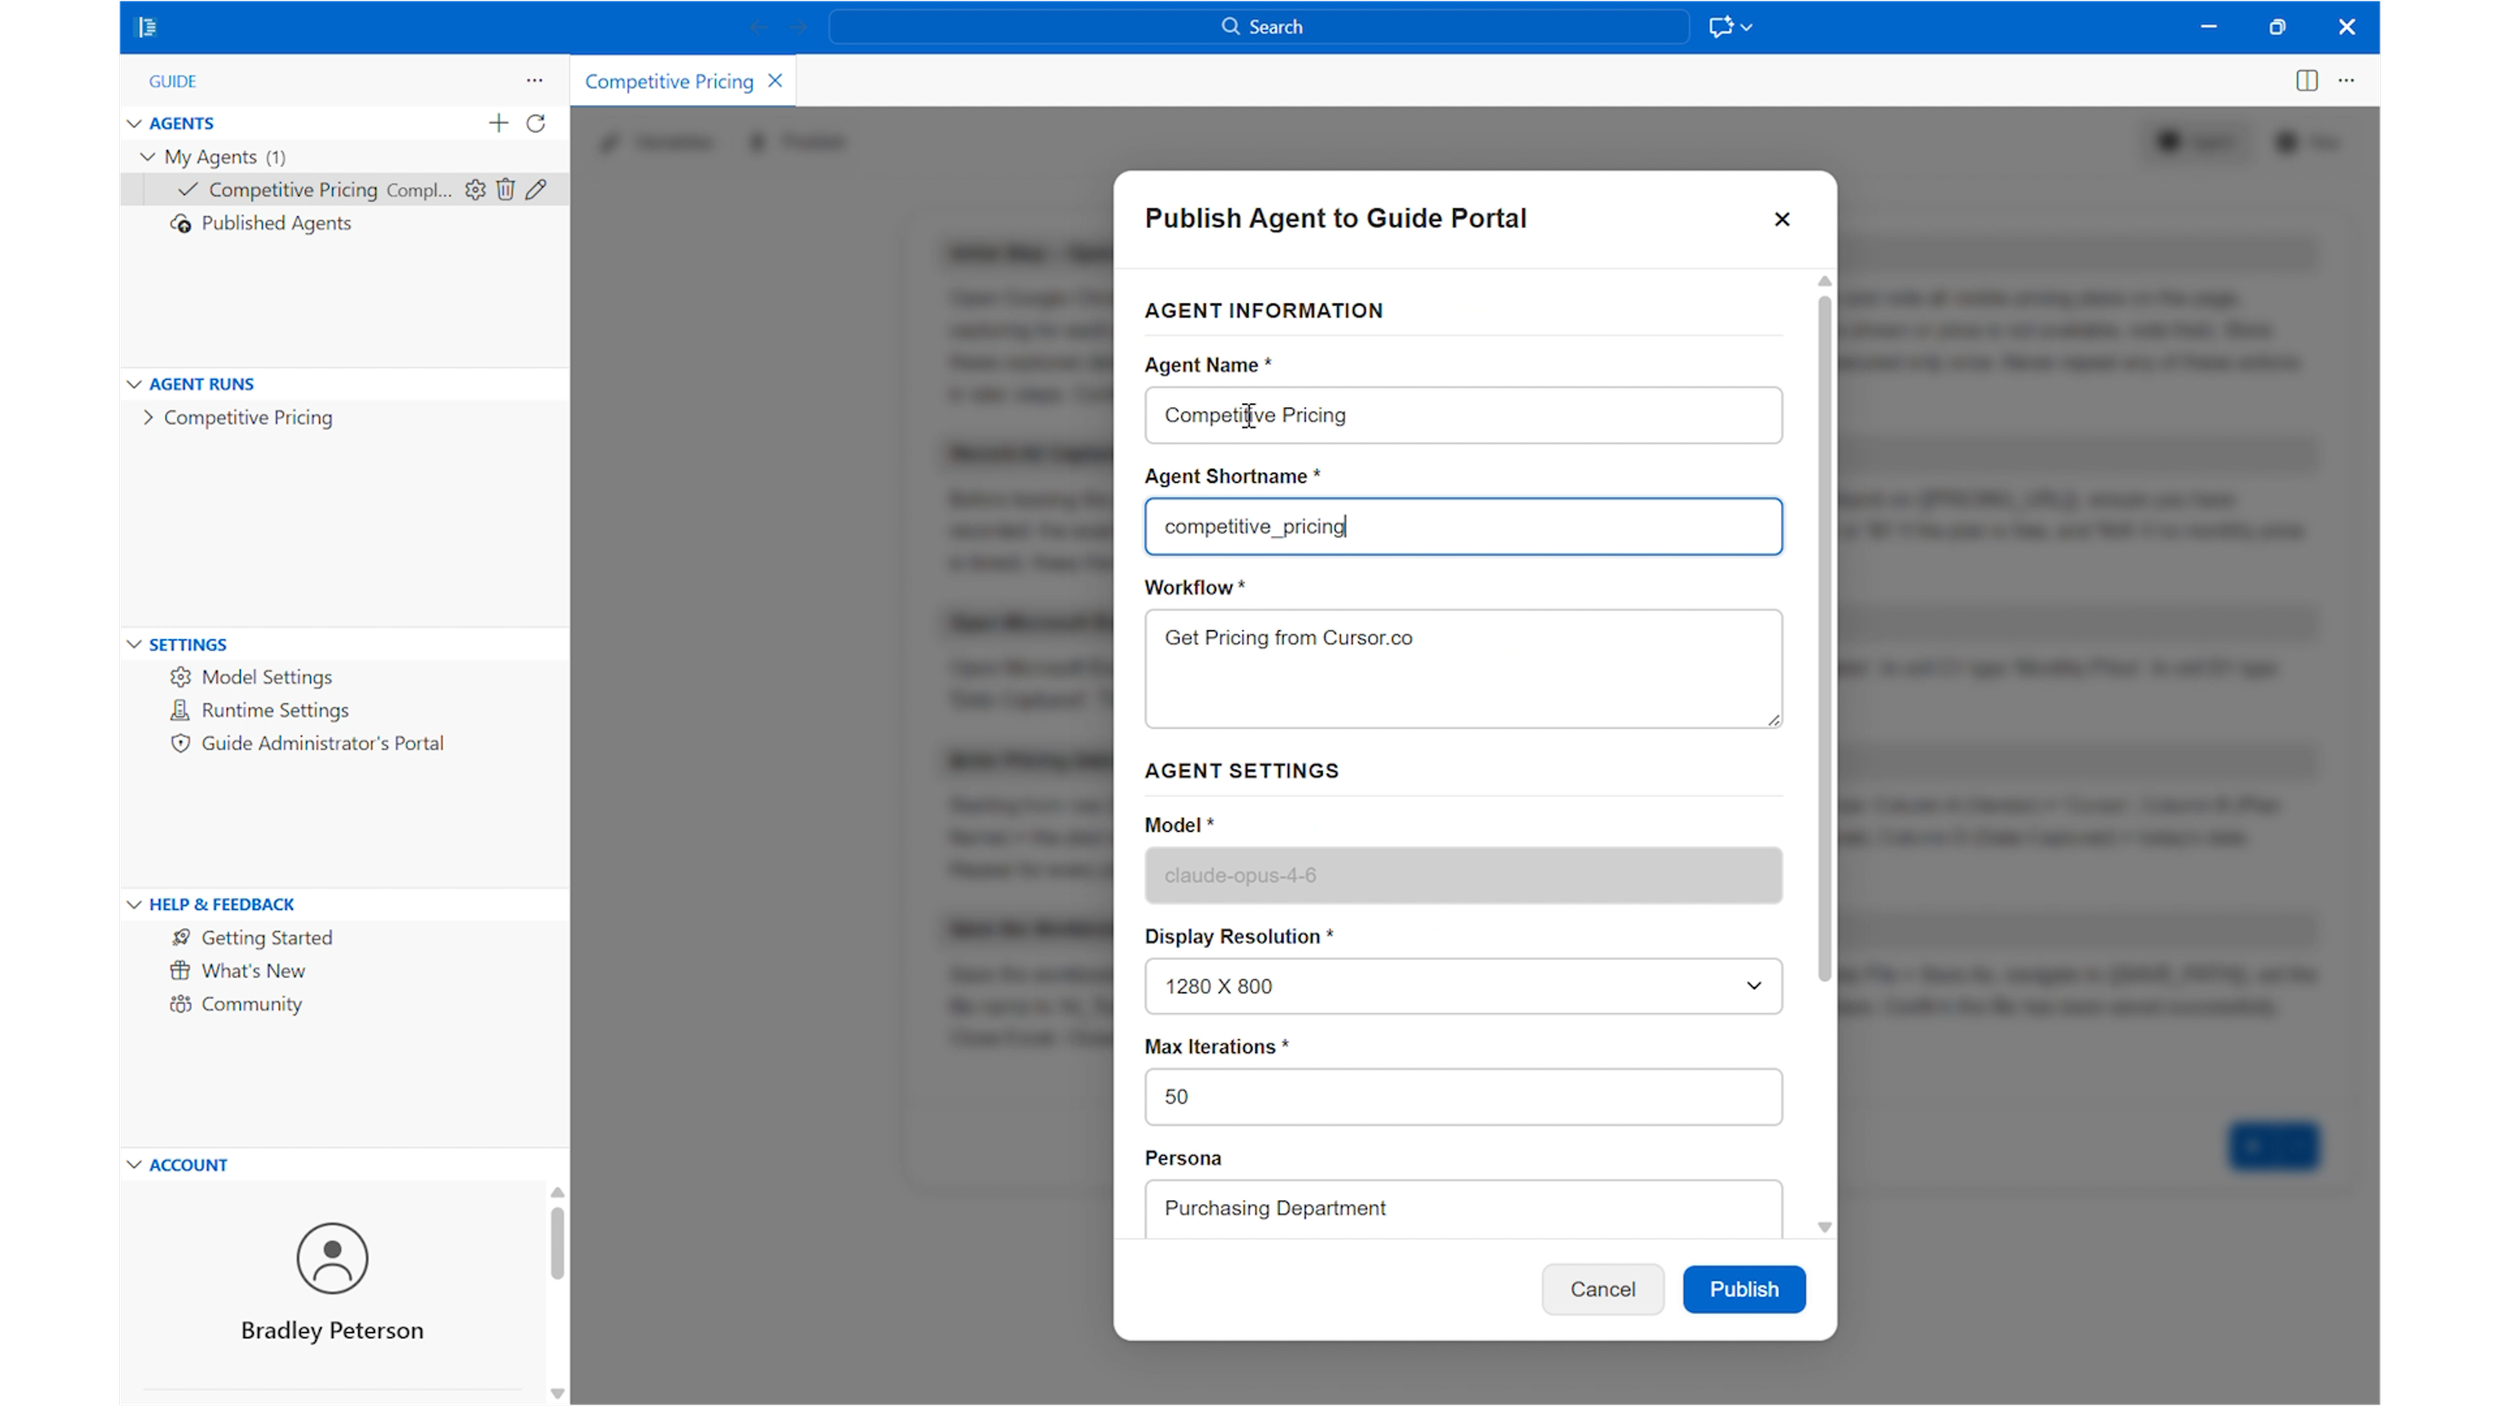
Task: Collapse the SETTINGS section
Action: (x=134, y=645)
